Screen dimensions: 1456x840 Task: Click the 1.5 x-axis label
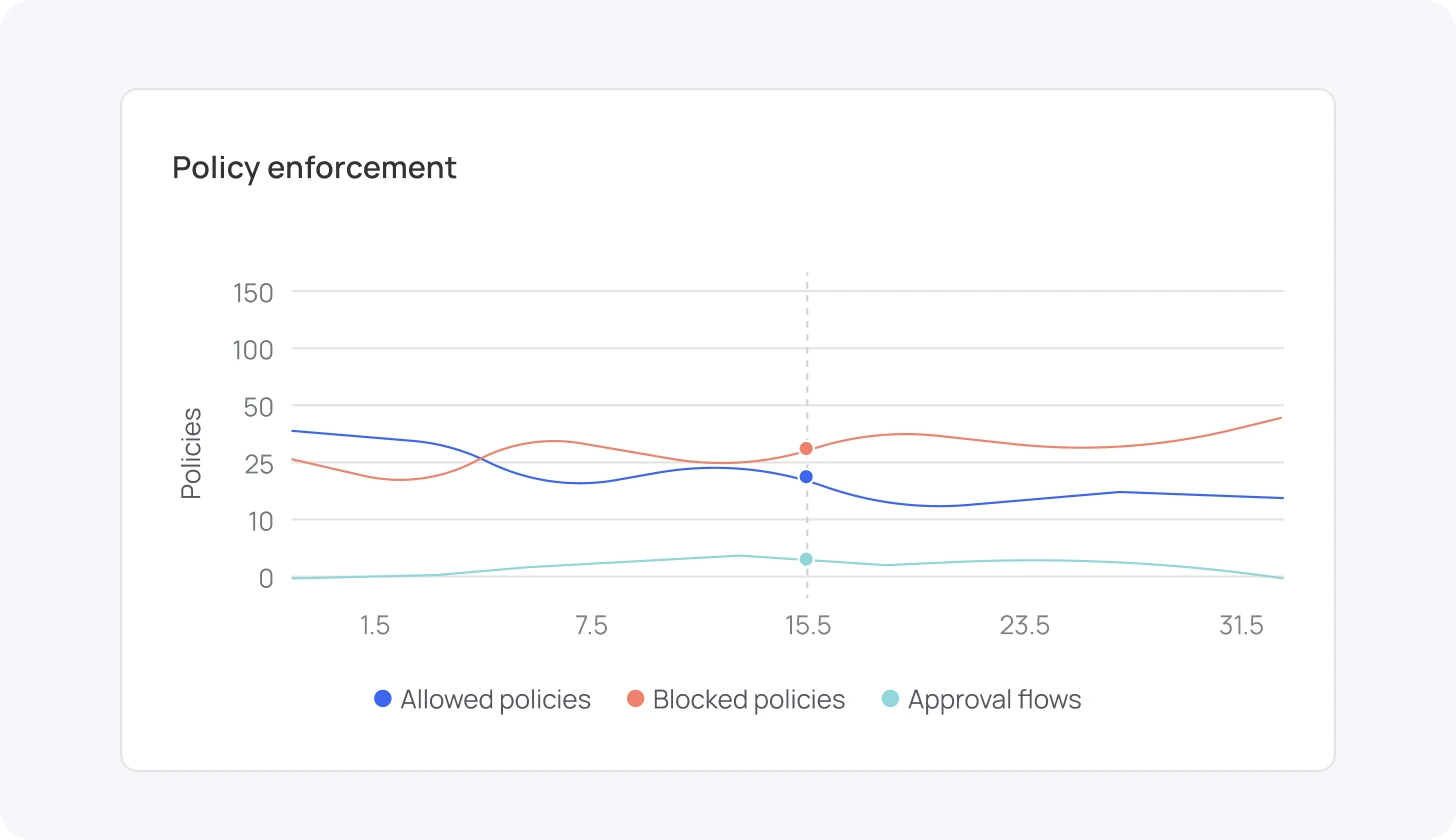click(x=374, y=626)
